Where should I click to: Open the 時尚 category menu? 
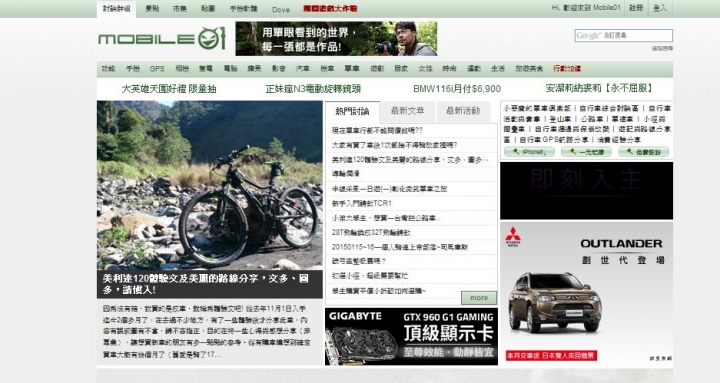pyautogui.click(x=450, y=68)
